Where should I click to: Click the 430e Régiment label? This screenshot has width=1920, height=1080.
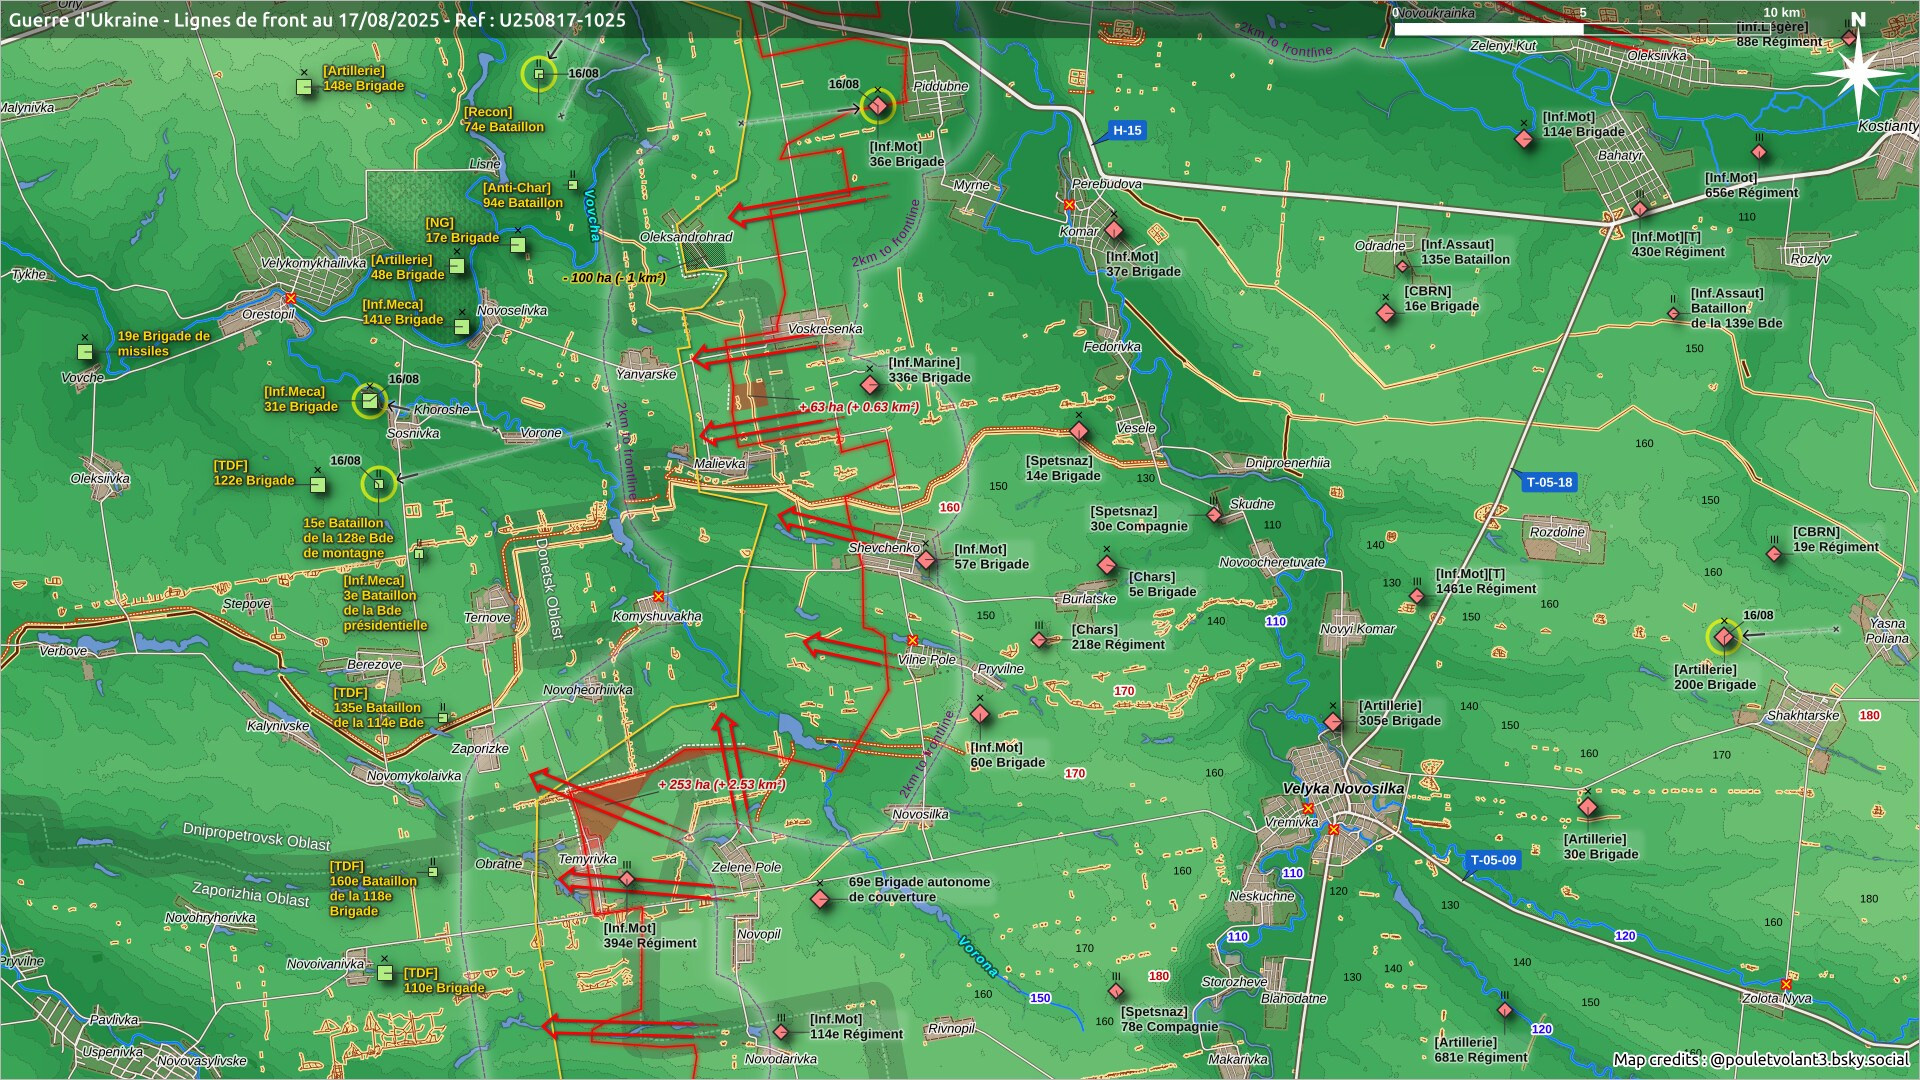click(1678, 245)
